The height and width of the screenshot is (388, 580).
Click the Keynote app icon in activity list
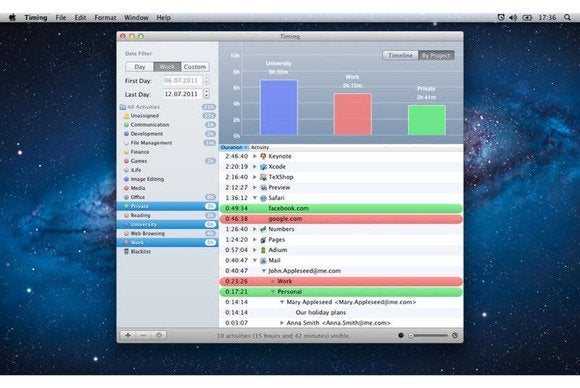[263, 156]
